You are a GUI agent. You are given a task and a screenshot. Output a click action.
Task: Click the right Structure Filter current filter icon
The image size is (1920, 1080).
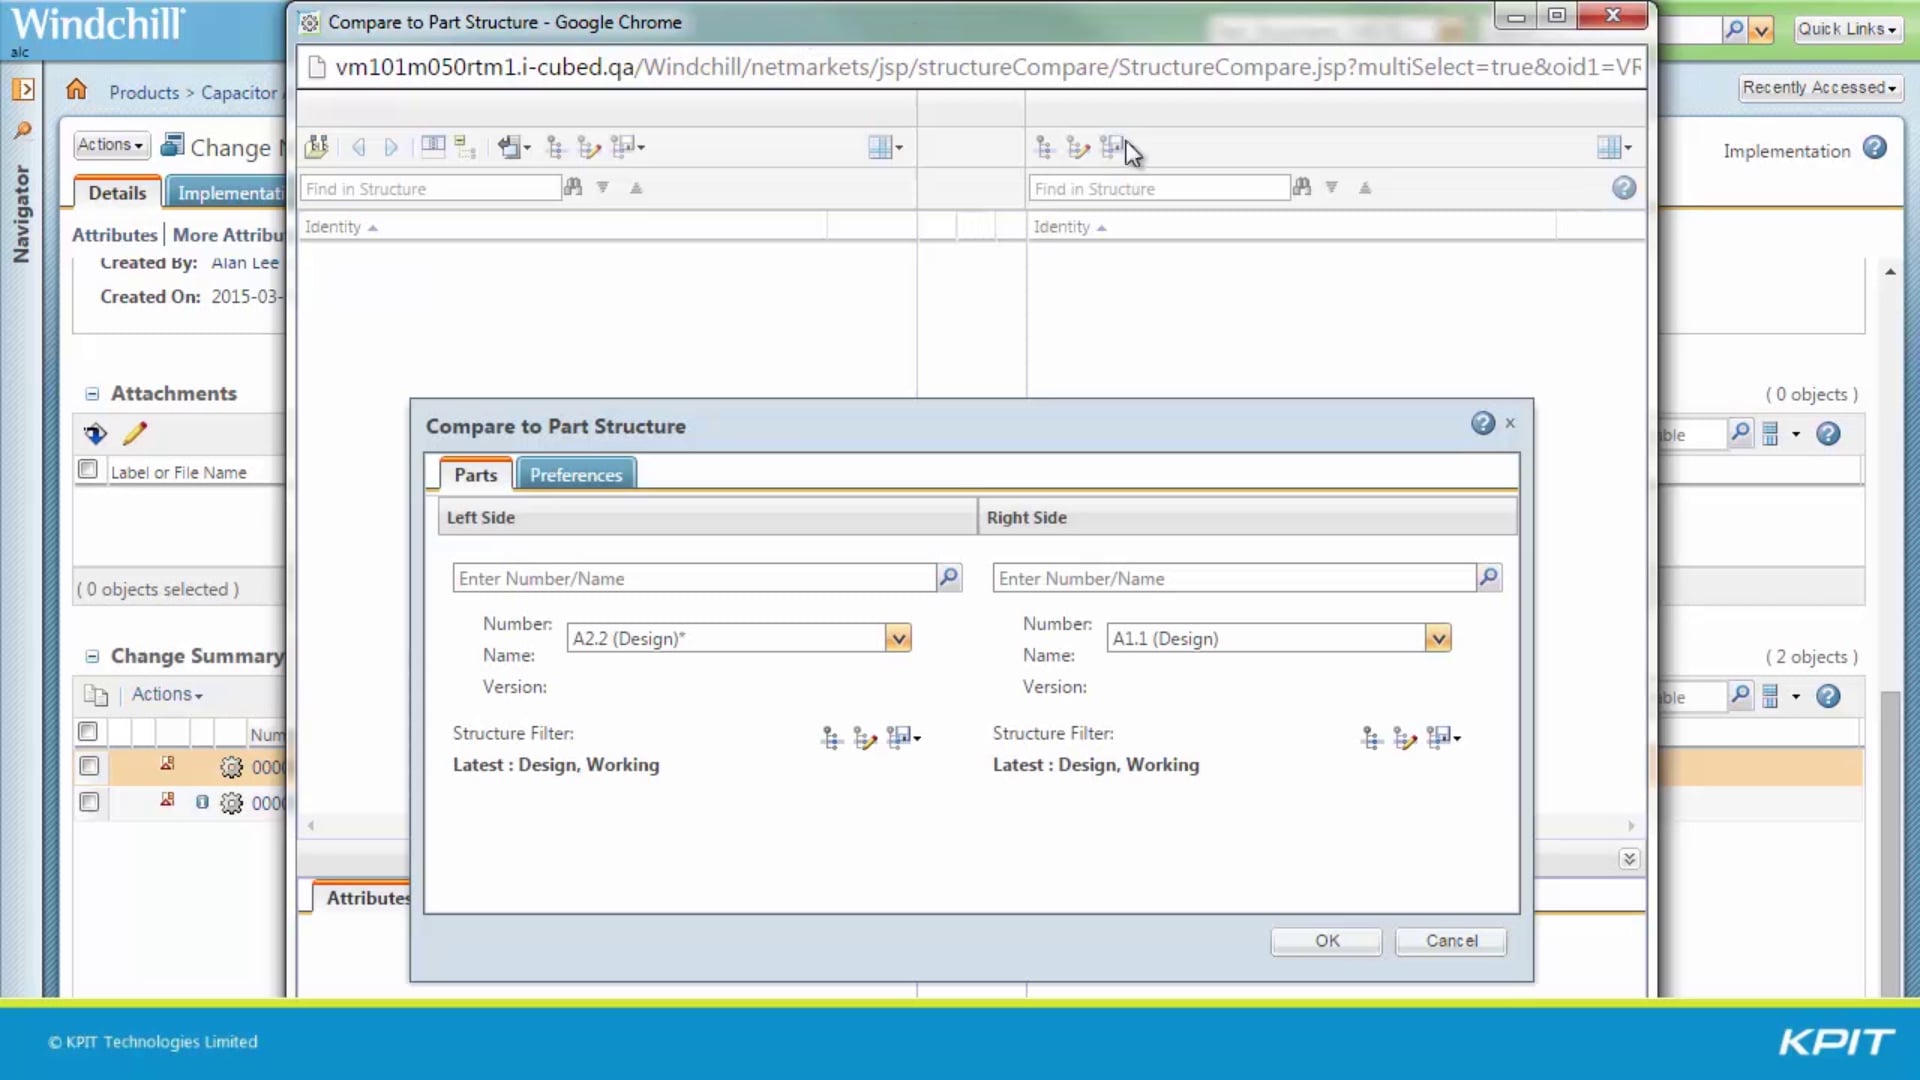coord(1372,738)
